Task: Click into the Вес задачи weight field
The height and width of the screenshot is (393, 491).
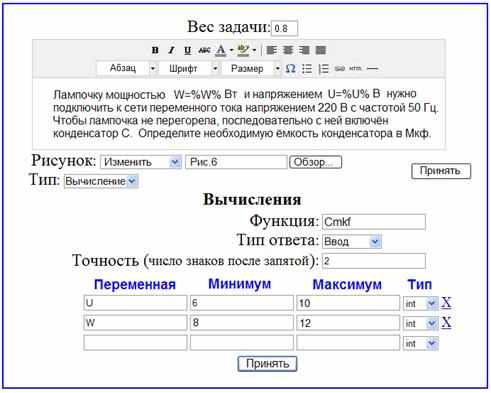Action: [x=284, y=29]
